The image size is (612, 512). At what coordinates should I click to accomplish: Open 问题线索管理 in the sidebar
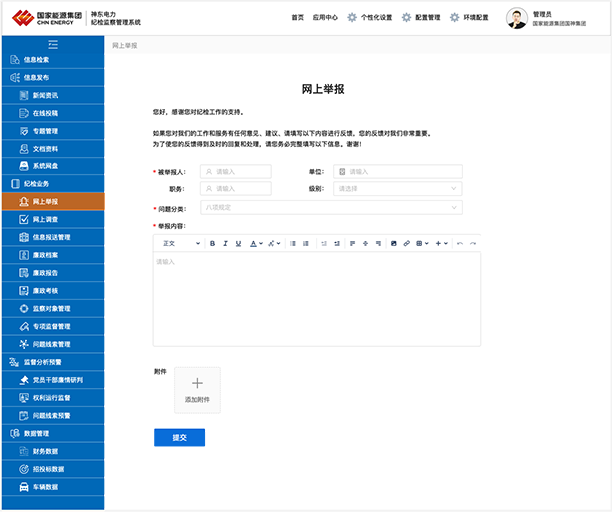[x=53, y=344]
